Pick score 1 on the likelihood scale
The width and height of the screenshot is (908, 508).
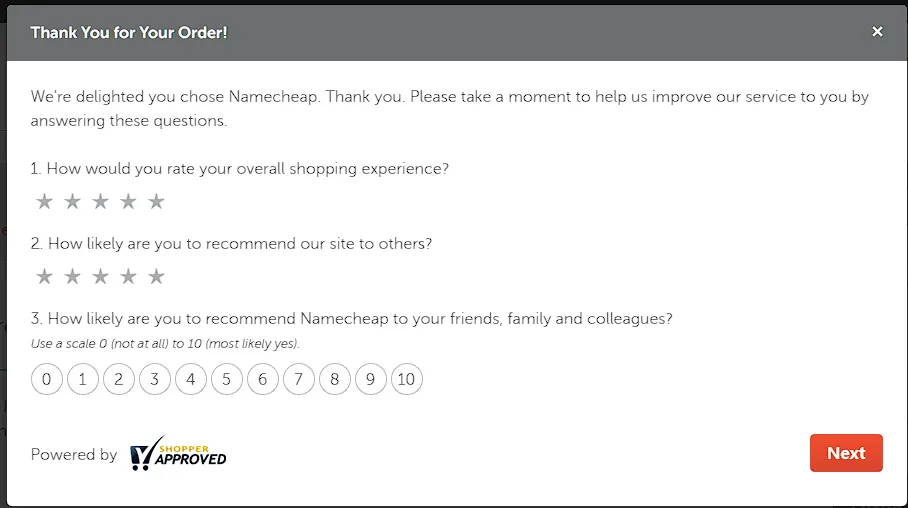pyautogui.click(x=82, y=379)
